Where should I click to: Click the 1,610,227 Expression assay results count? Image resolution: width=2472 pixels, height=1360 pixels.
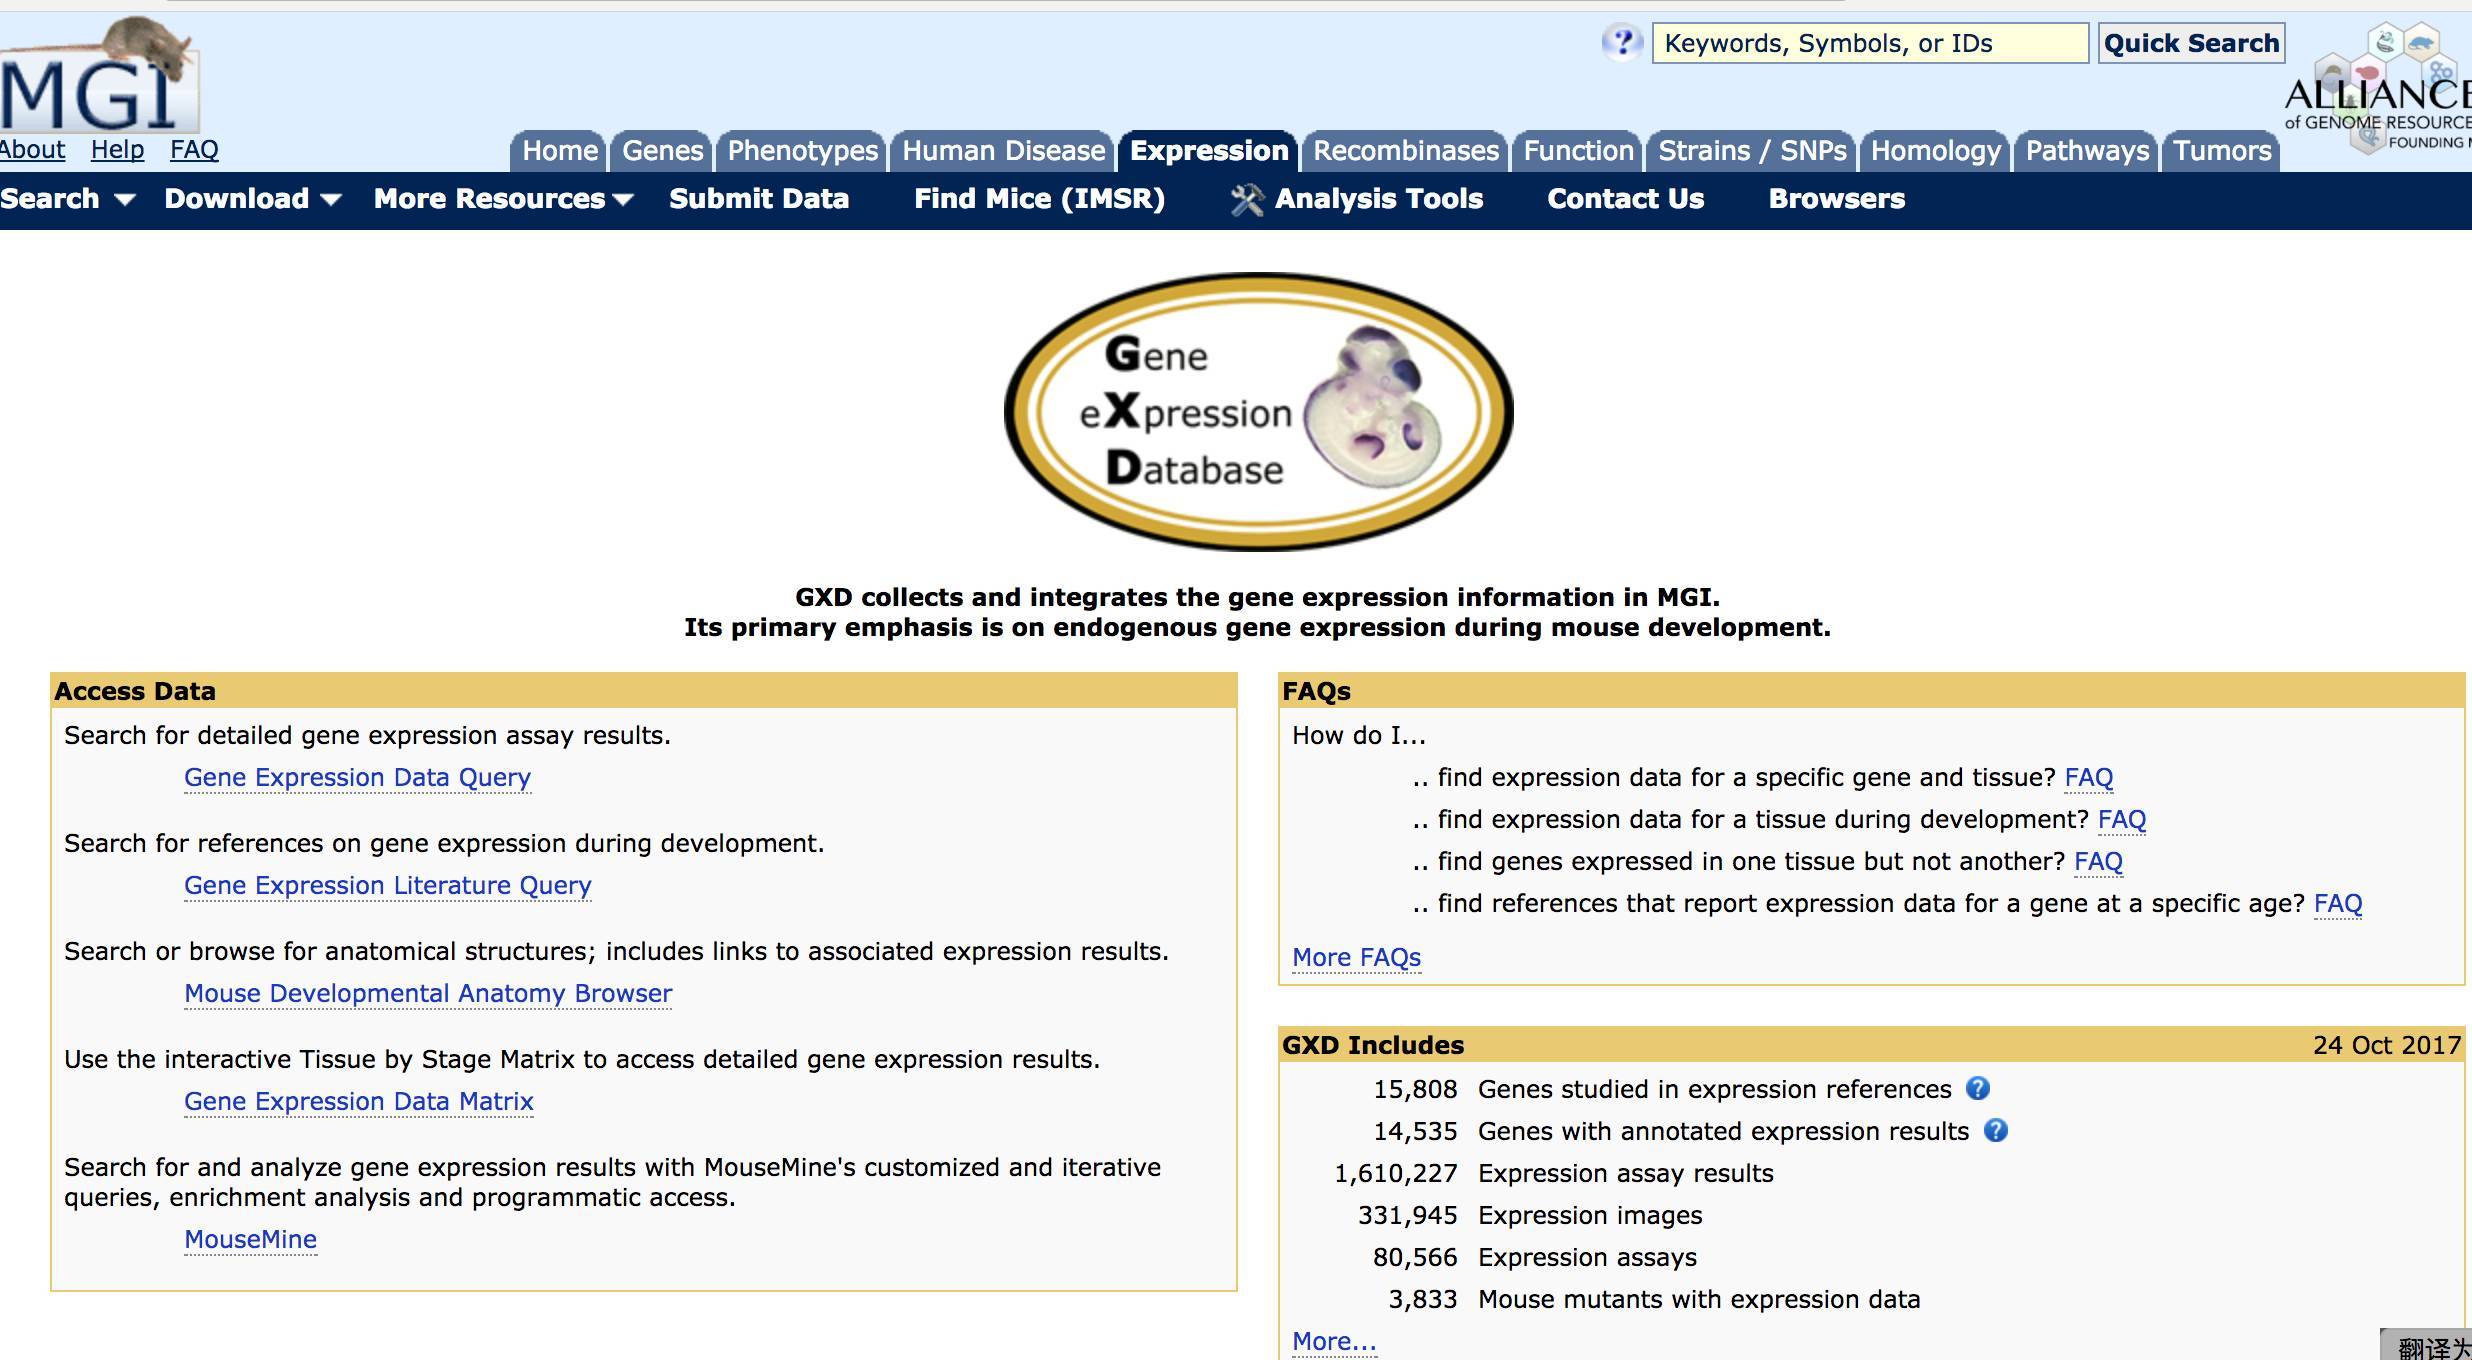tap(1395, 1173)
